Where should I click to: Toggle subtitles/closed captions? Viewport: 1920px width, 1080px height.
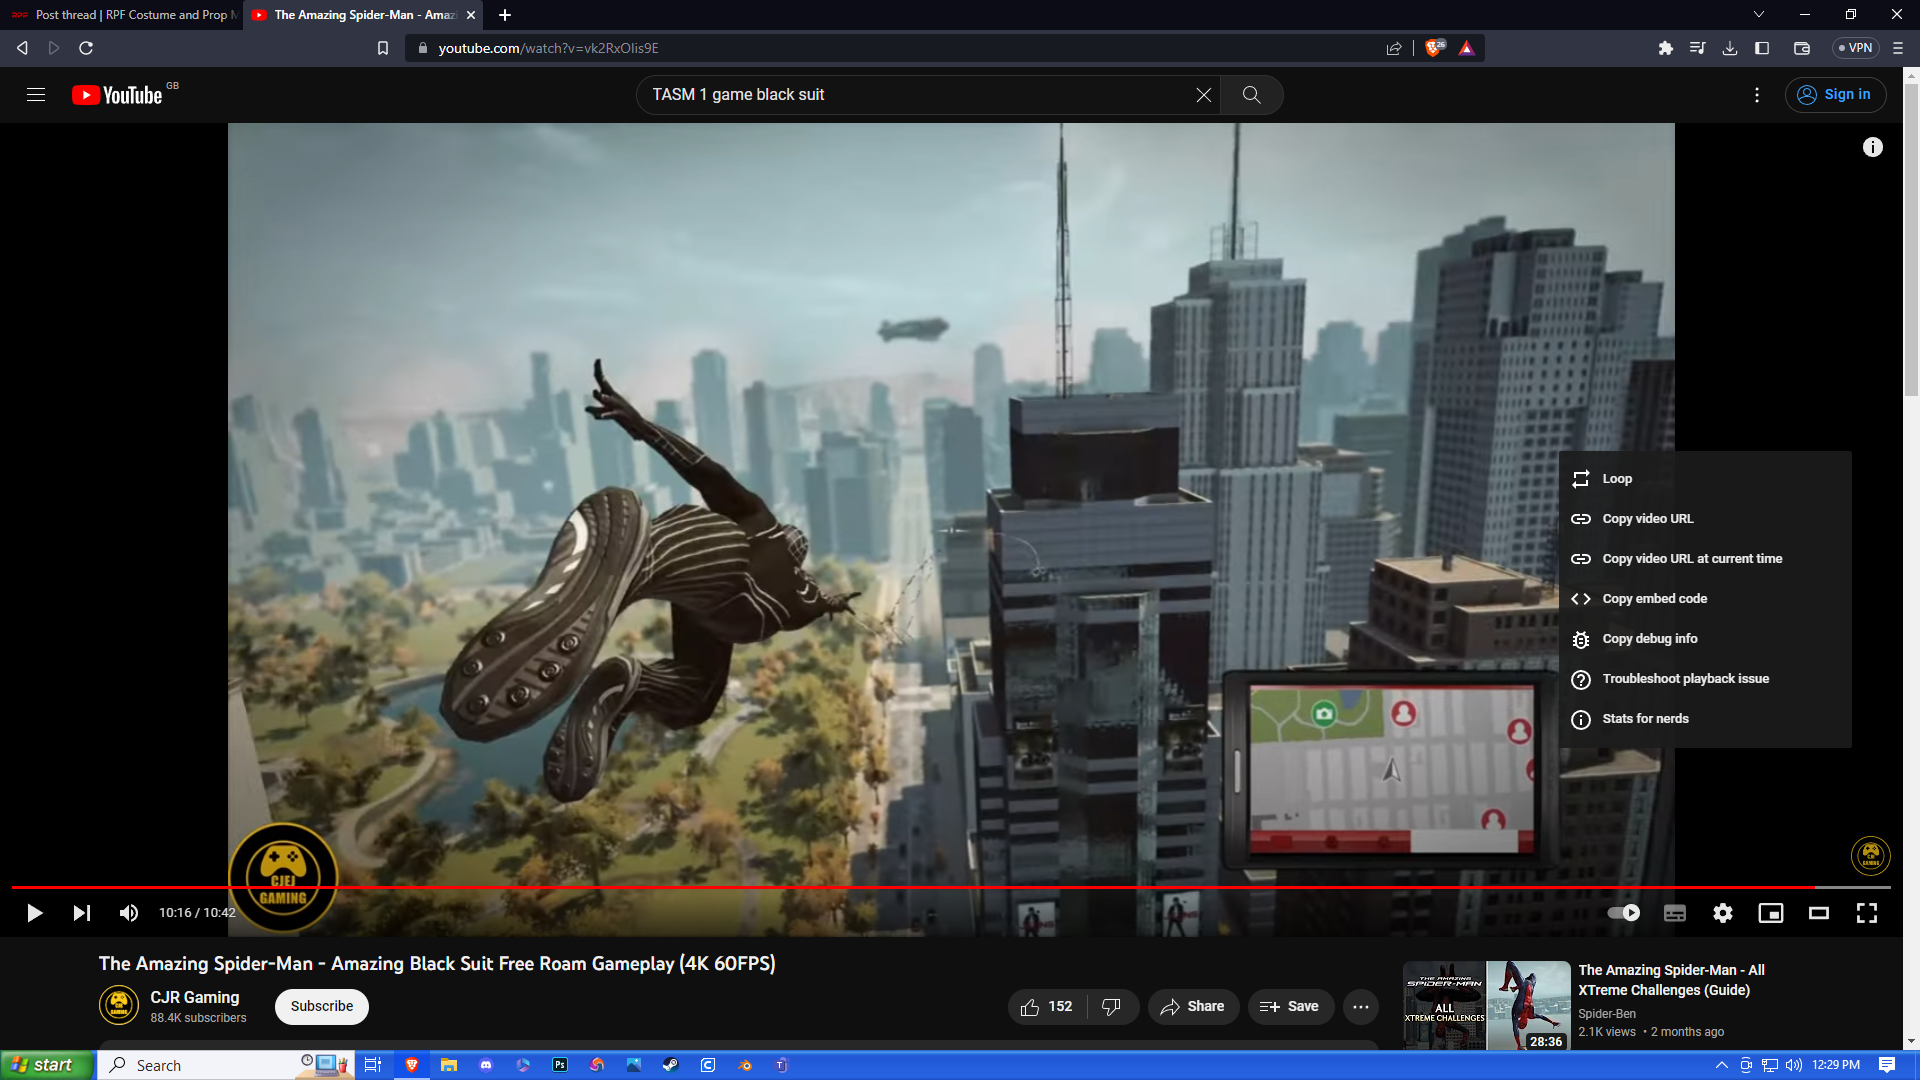(x=1675, y=913)
